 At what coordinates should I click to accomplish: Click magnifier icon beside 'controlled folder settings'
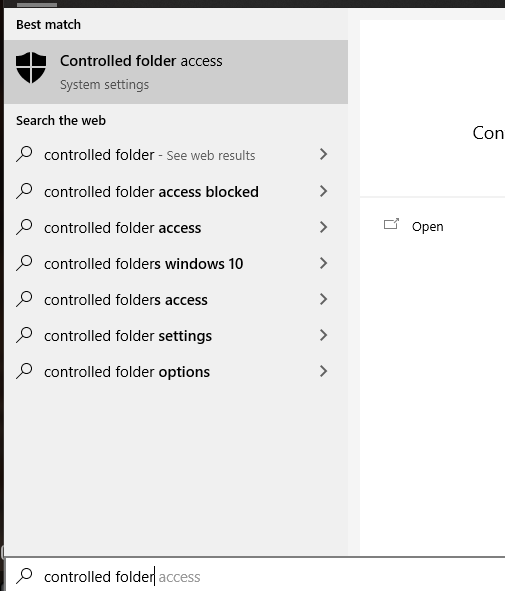24,335
